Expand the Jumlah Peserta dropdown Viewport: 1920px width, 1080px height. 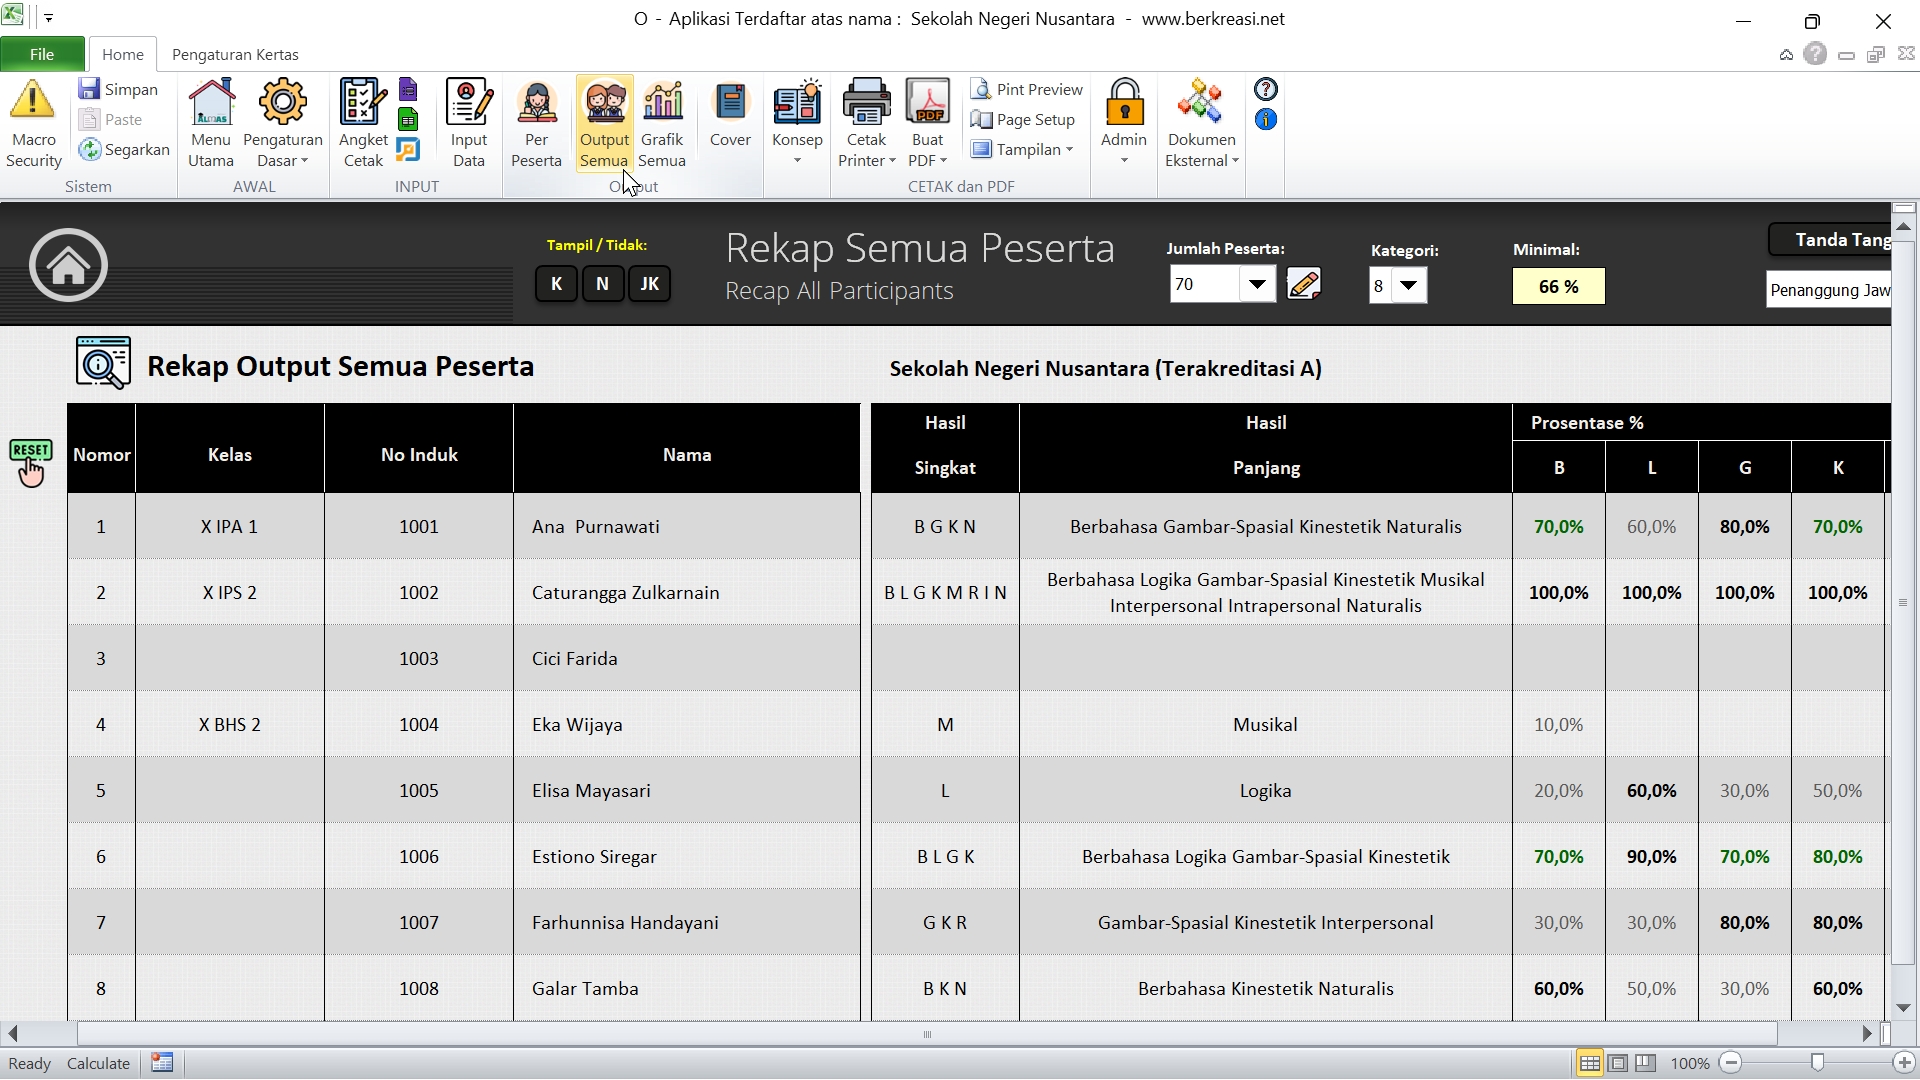pyautogui.click(x=1257, y=285)
